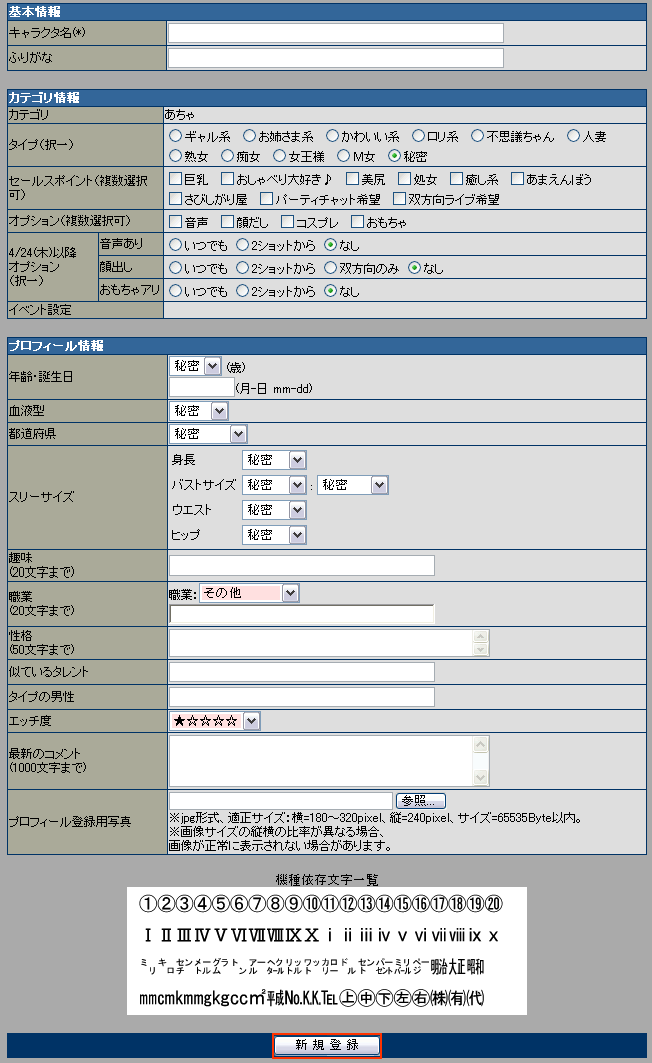The height and width of the screenshot is (1063, 652).
Task: Tick the コスプレ option checkbox
Action: pyautogui.click(x=288, y=222)
